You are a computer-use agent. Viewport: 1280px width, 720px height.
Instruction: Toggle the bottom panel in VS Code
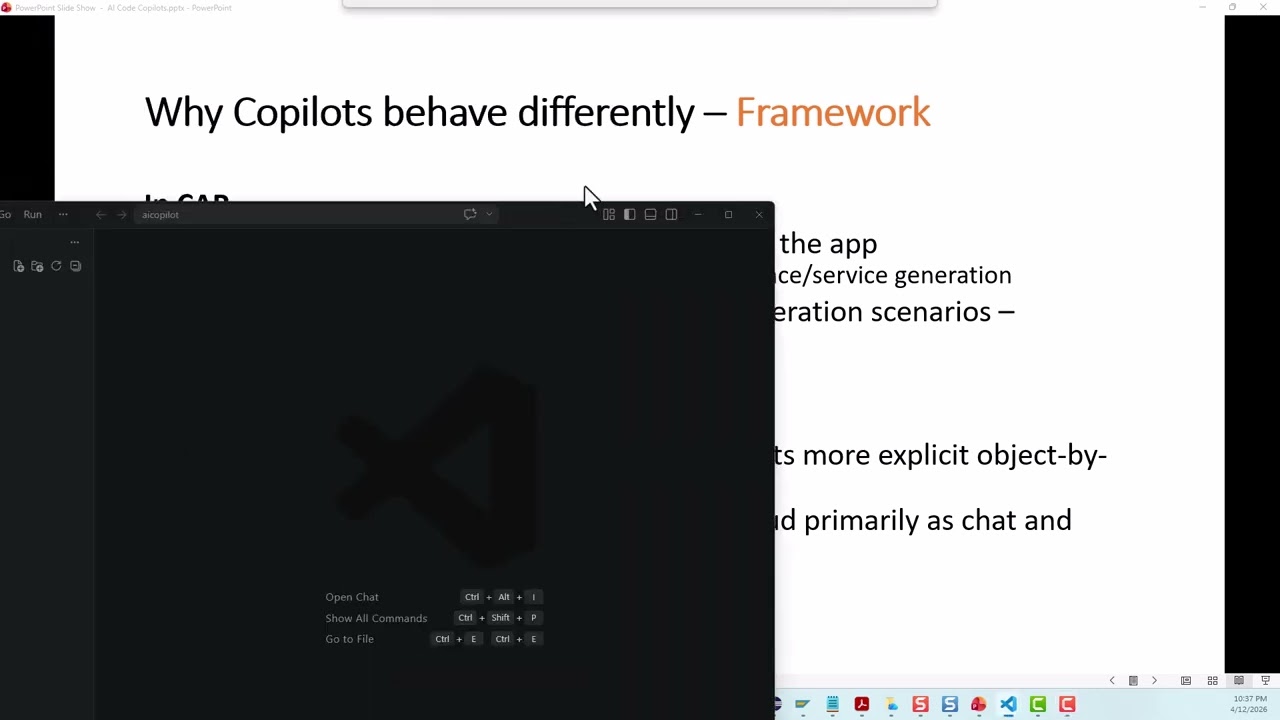click(650, 214)
